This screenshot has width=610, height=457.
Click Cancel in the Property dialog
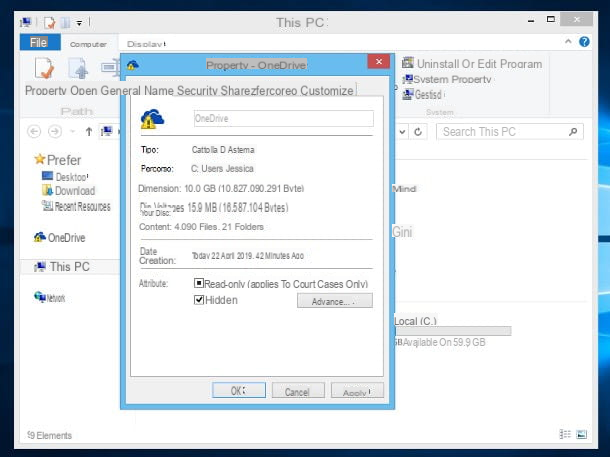click(298, 391)
